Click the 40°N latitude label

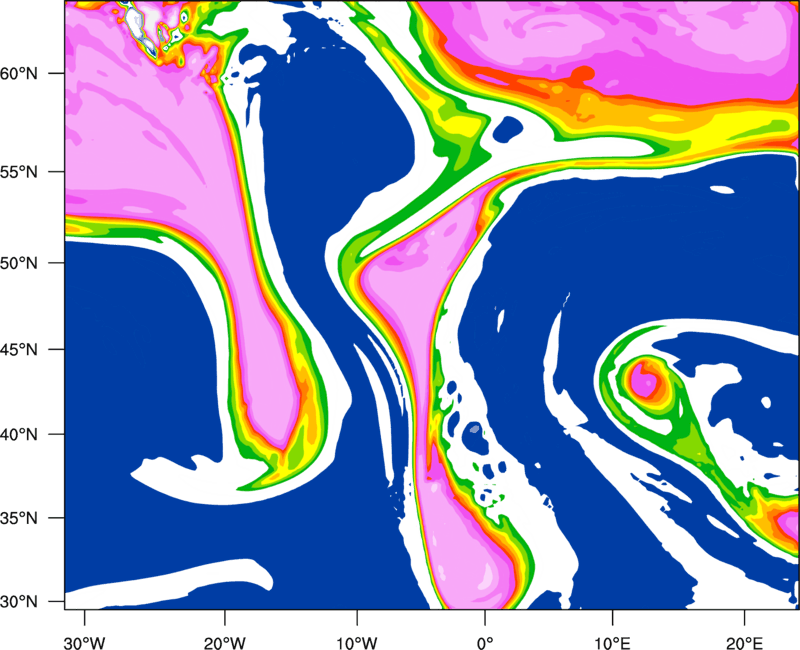click(19, 435)
